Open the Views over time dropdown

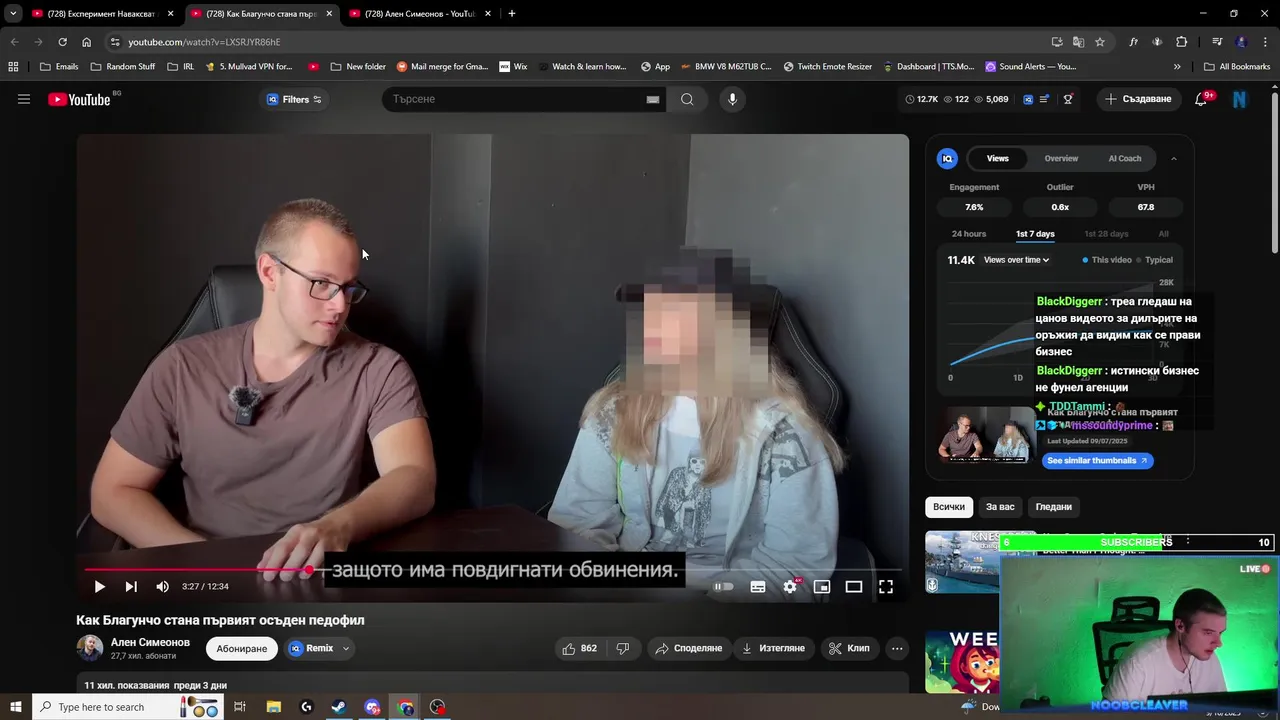(x=1016, y=260)
